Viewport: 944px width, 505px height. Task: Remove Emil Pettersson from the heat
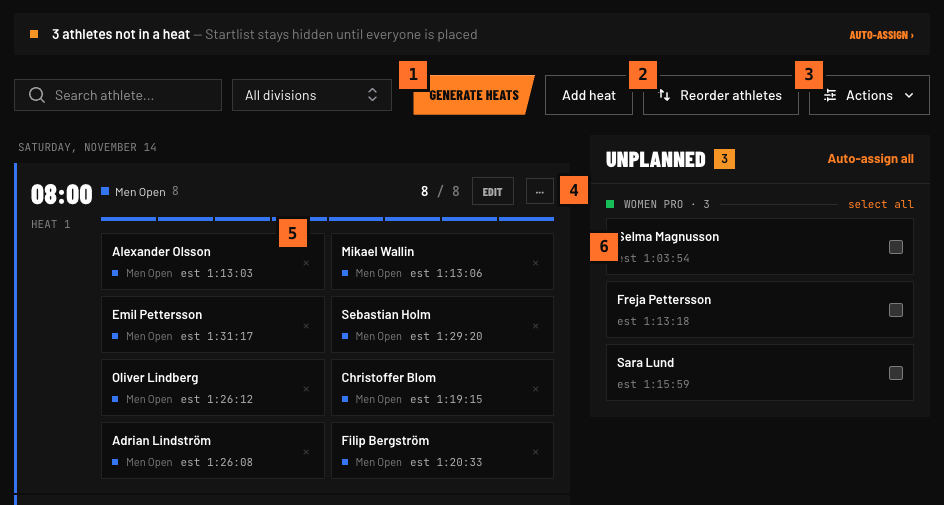(x=306, y=326)
